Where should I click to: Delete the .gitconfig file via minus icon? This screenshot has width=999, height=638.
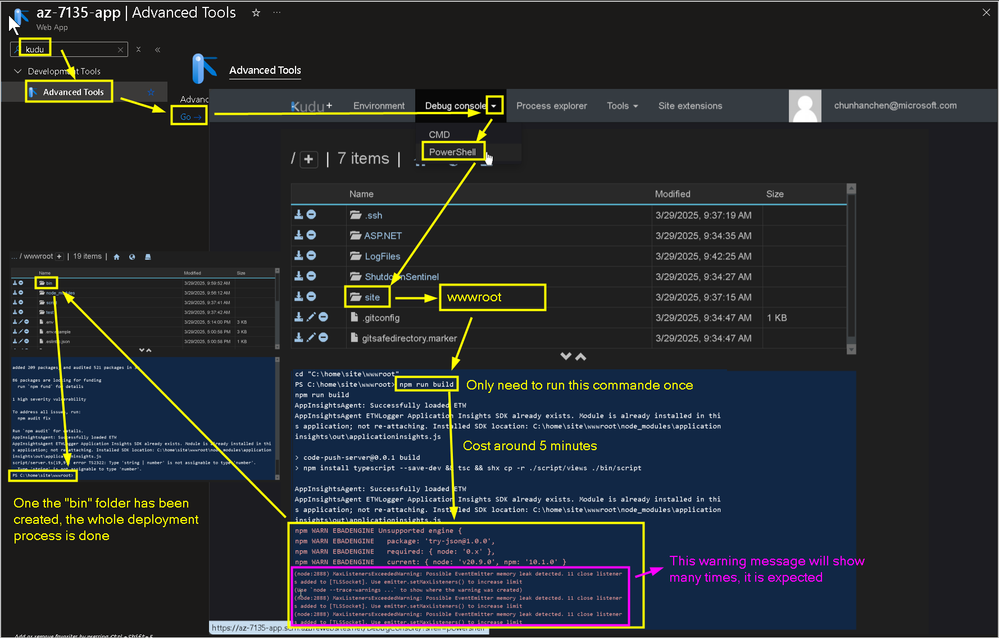[323, 317]
